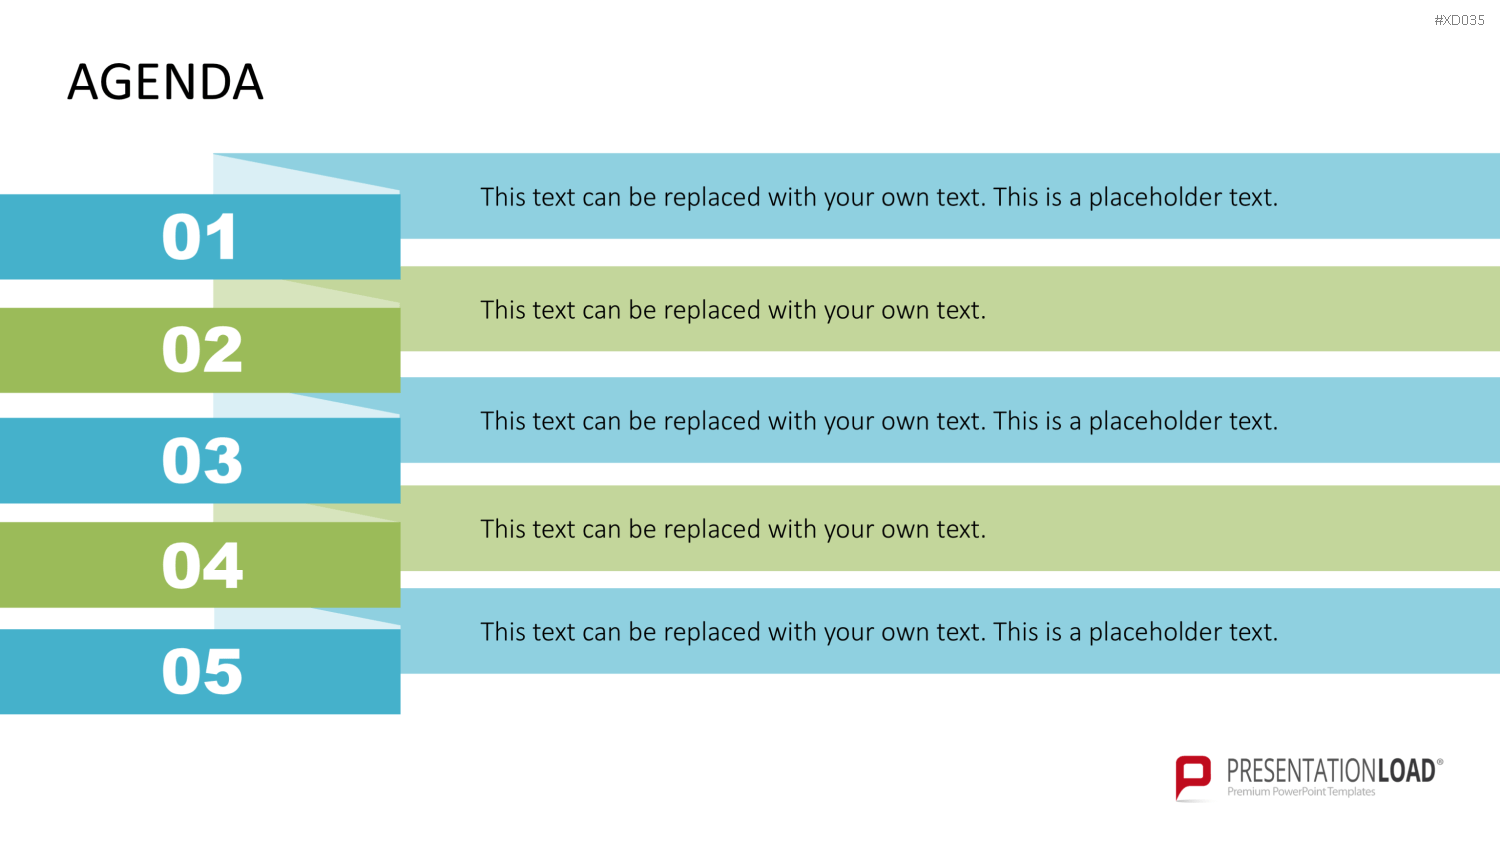This screenshot has width=1500, height=844.
Task: Click the placeholder text in row 01
Action: point(879,197)
